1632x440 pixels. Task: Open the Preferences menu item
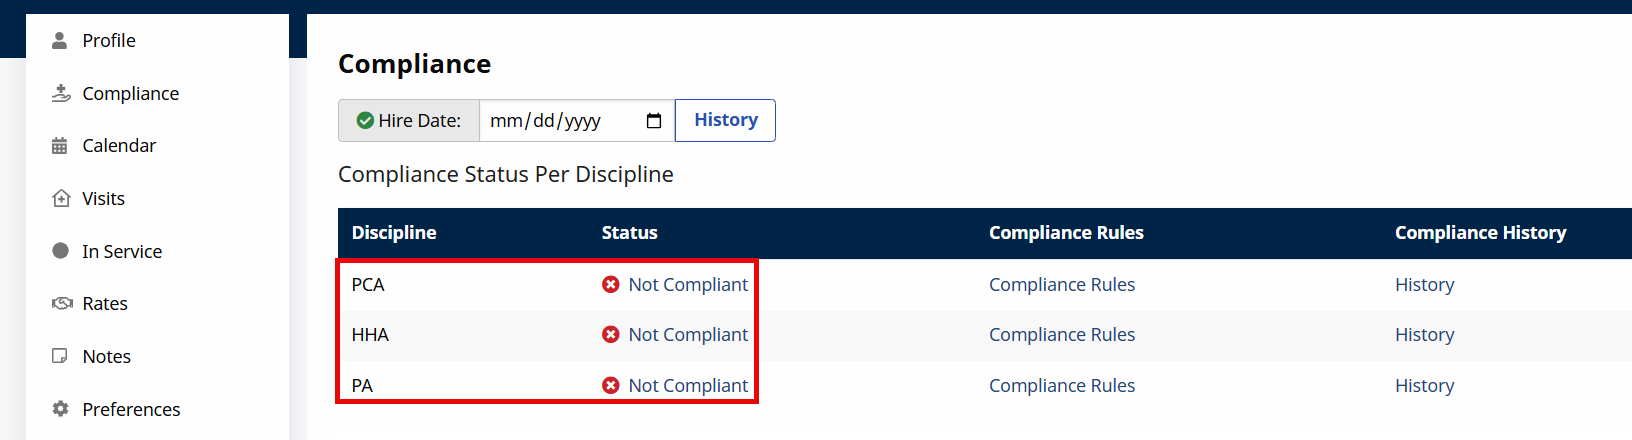(131, 409)
